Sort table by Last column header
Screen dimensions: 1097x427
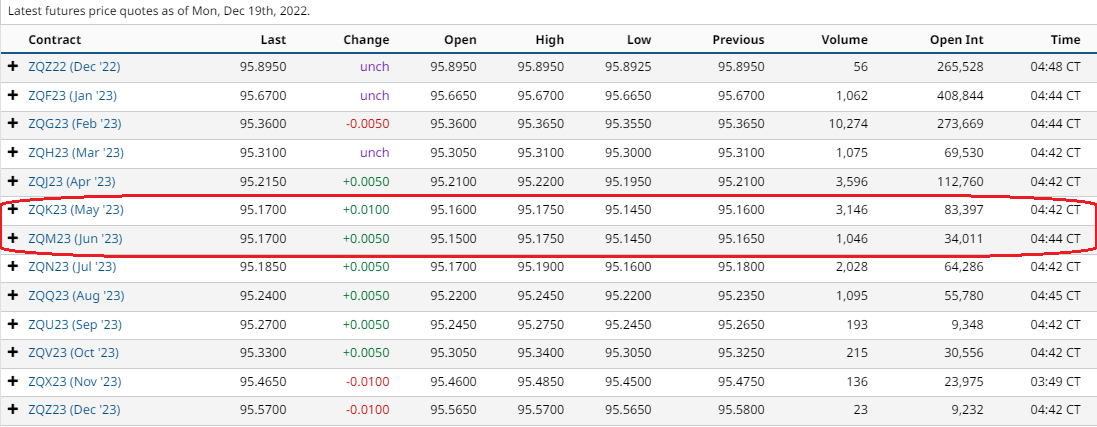tap(273, 40)
